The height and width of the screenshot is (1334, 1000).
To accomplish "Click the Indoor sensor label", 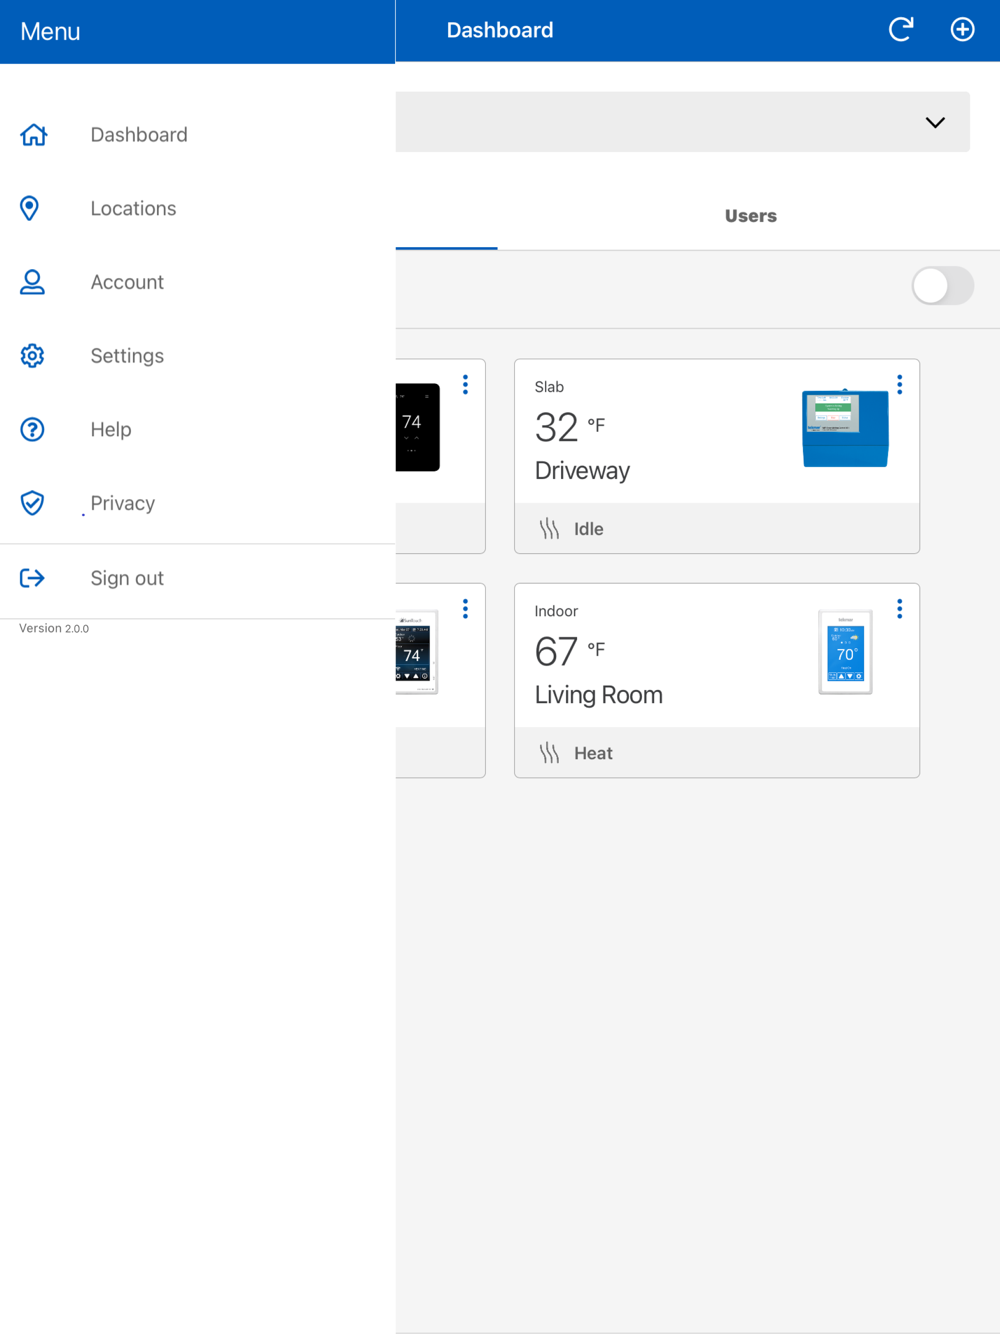I will tap(556, 611).
